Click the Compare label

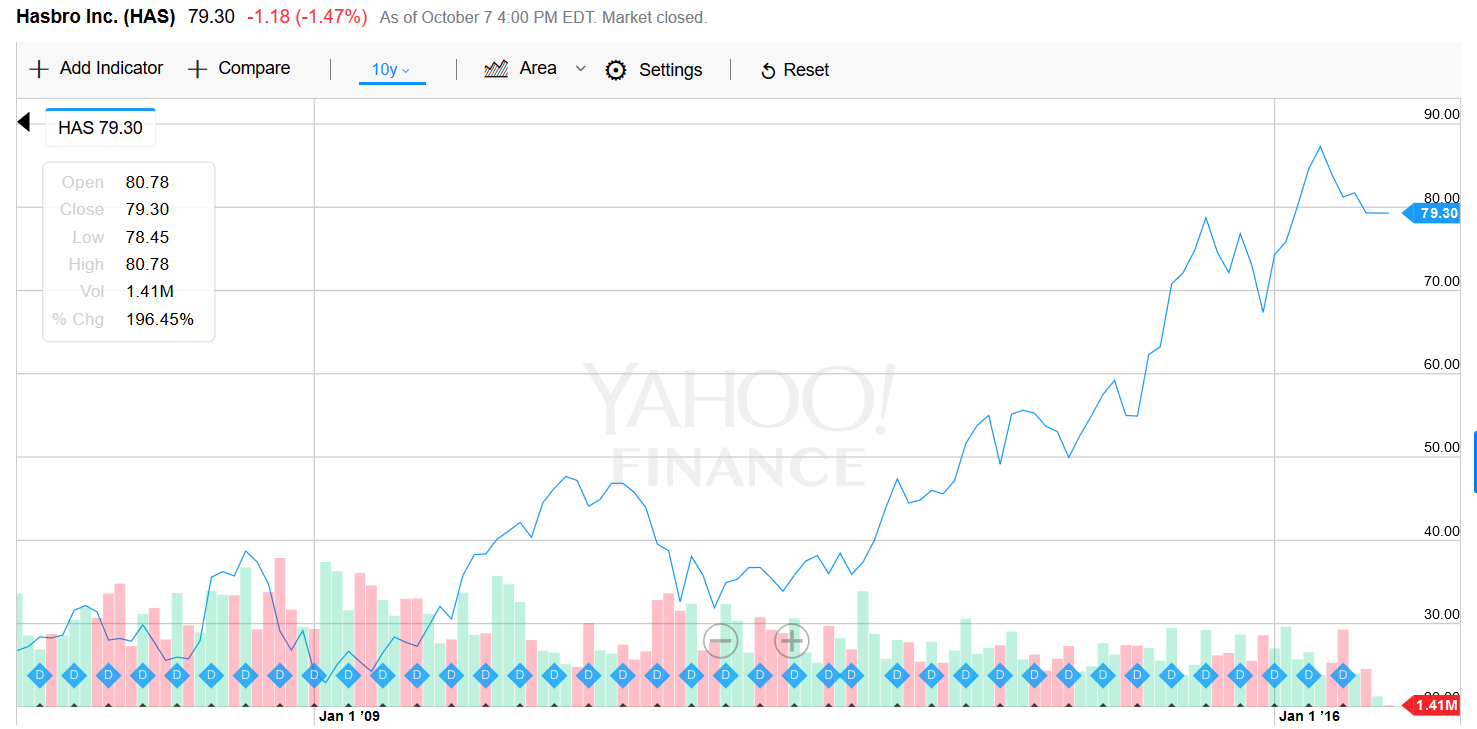pyautogui.click(x=254, y=68)
